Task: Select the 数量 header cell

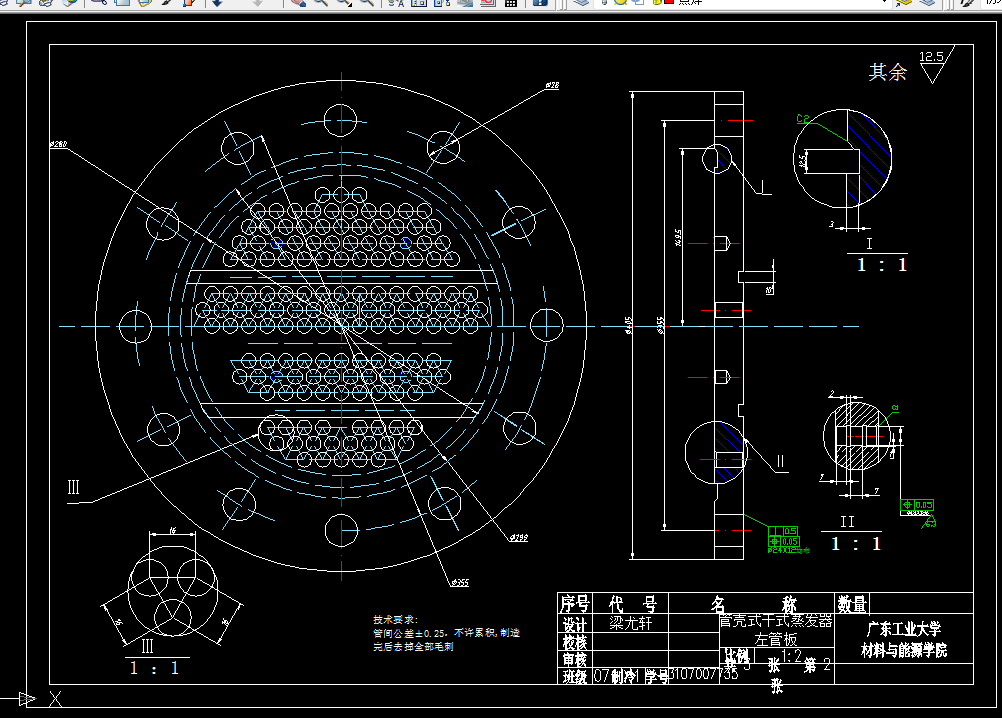Action: point(852,603)
